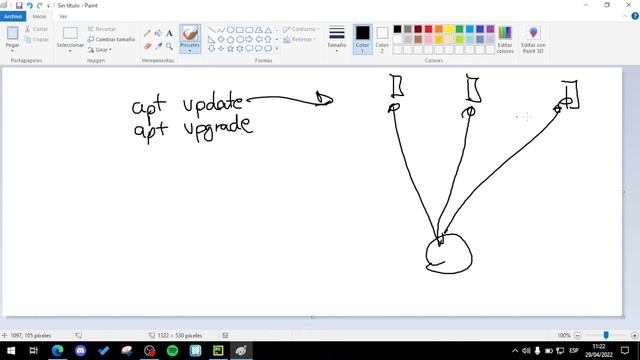
Task: Open the Relleno fill dropdown
Action: tap(300, 40)
